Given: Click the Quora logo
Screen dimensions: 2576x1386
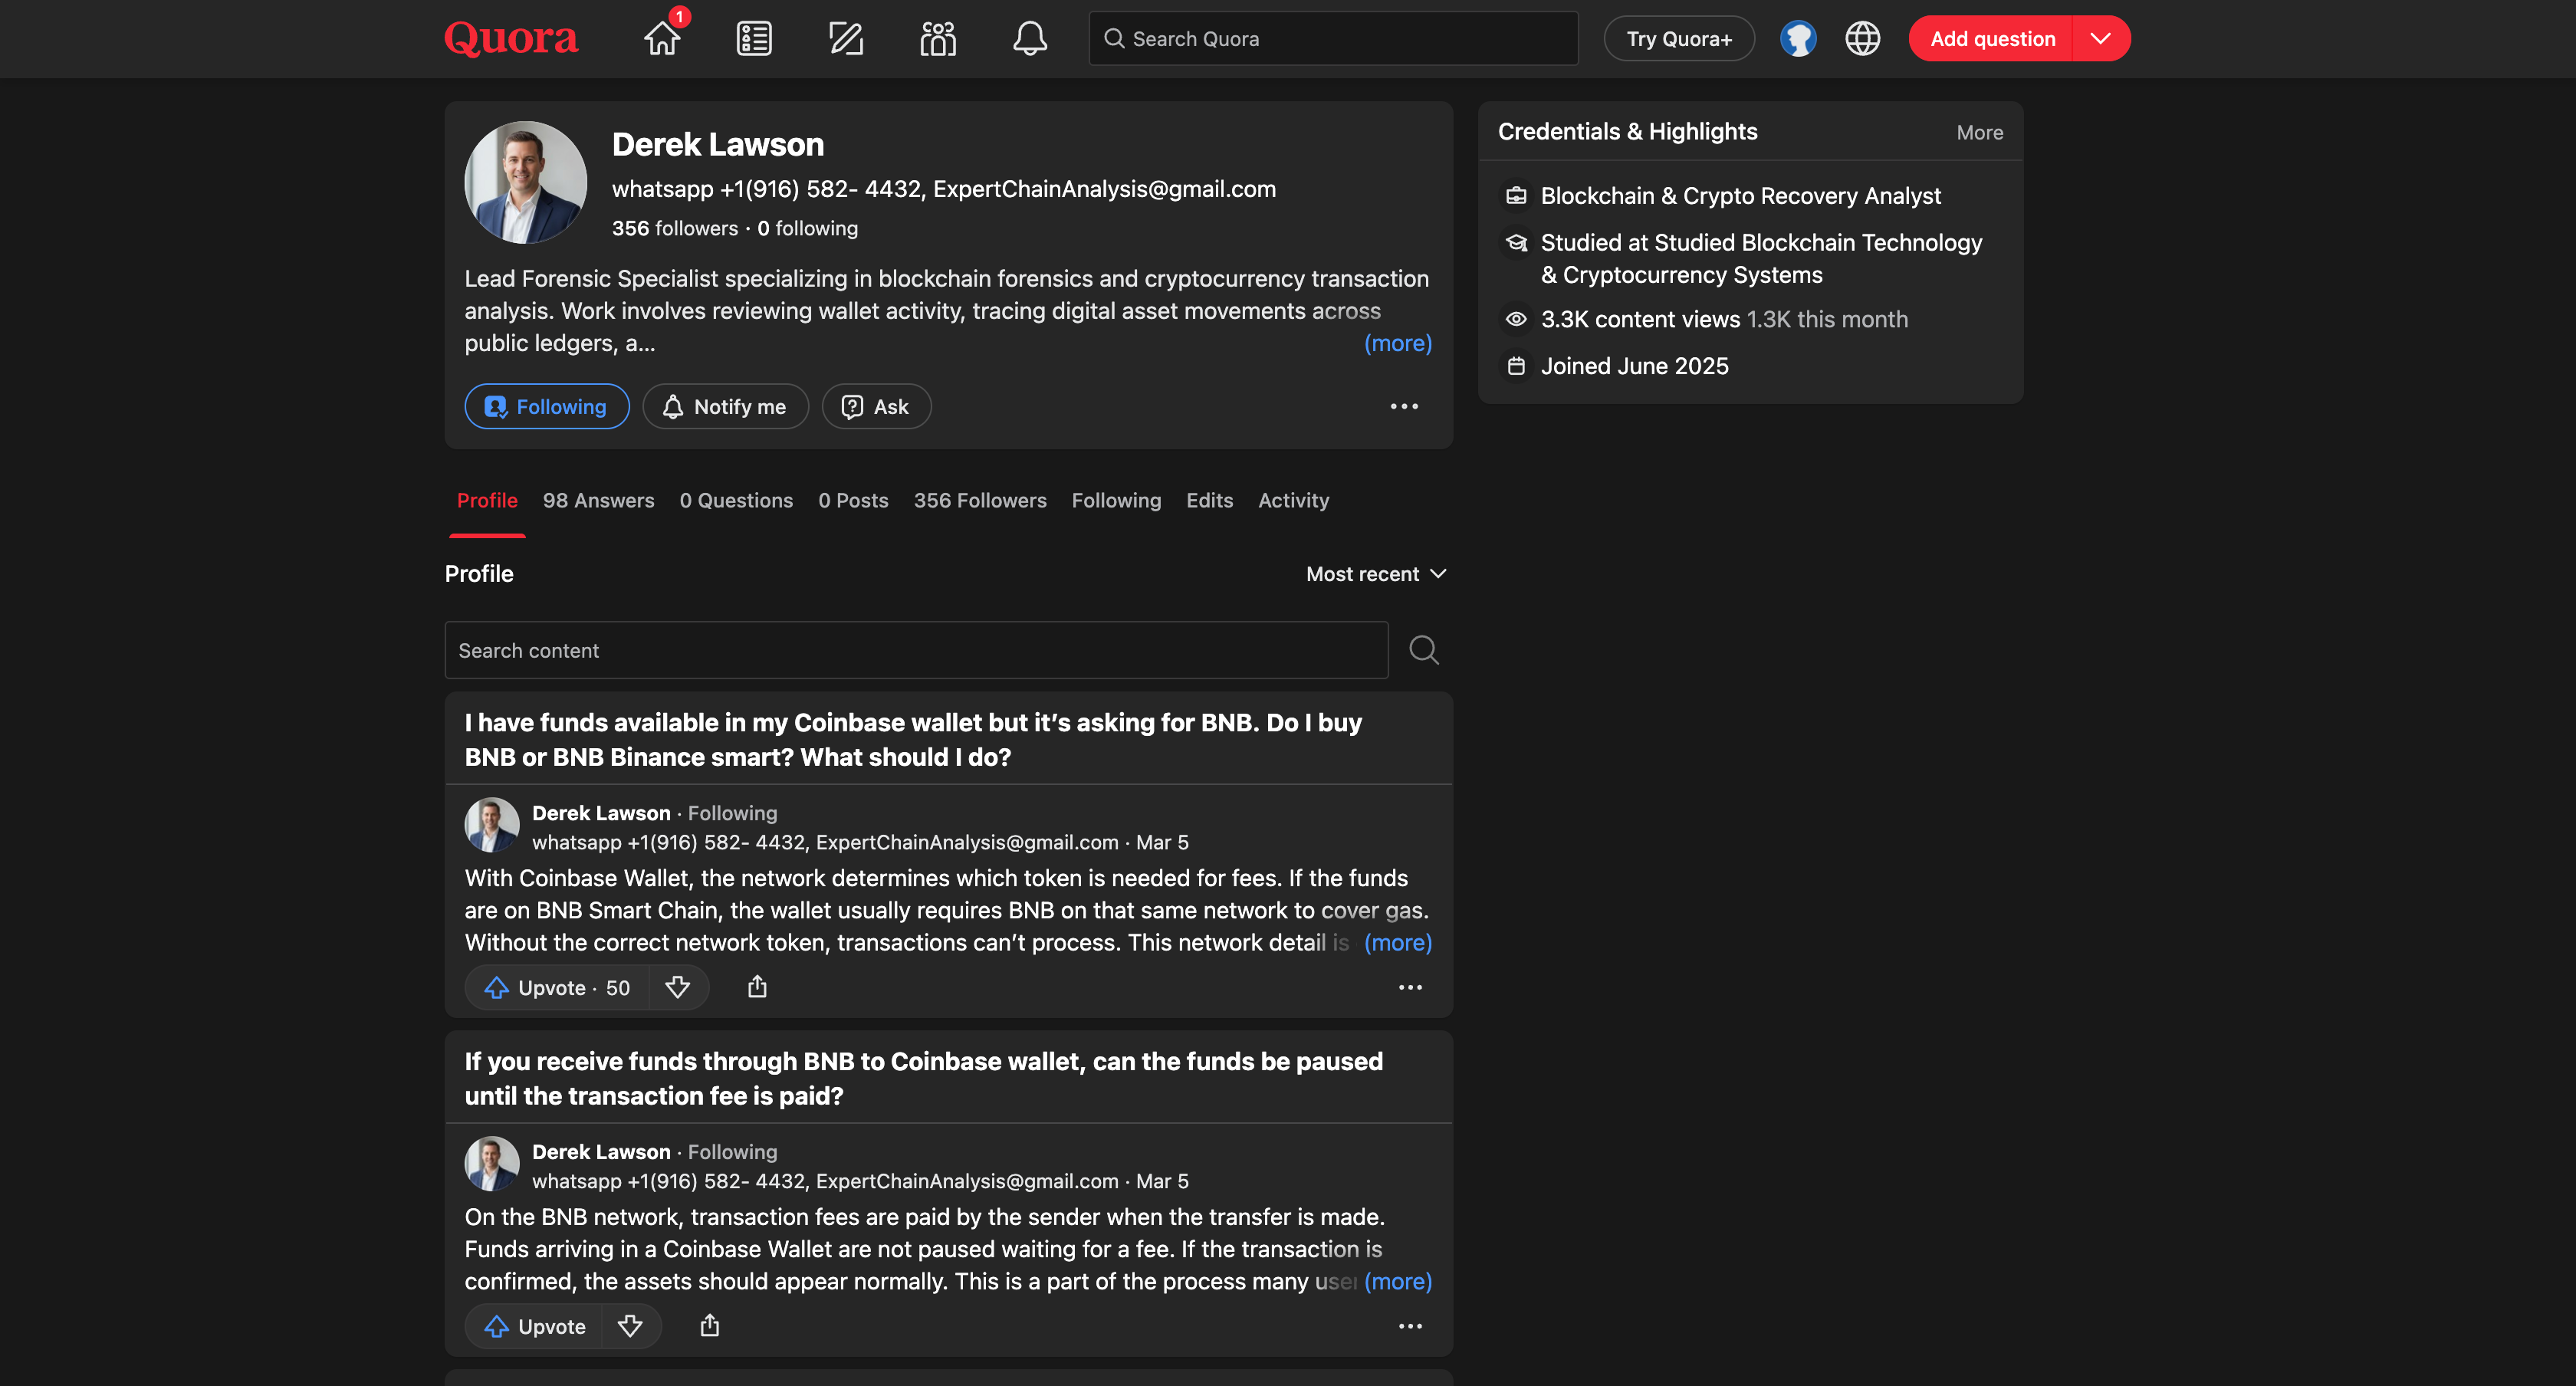Looking at the screenshot, I should pyautogui.click(x=511, y=39).
